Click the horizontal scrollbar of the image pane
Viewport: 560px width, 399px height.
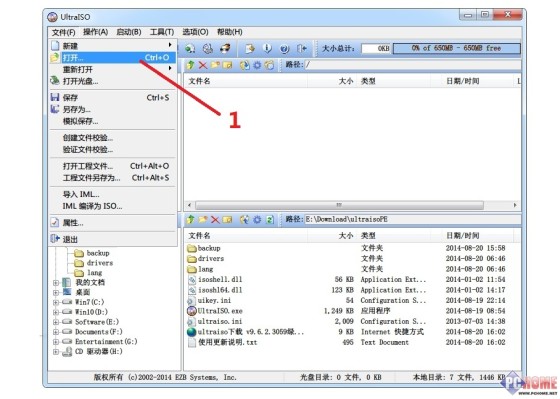(352, 205)
